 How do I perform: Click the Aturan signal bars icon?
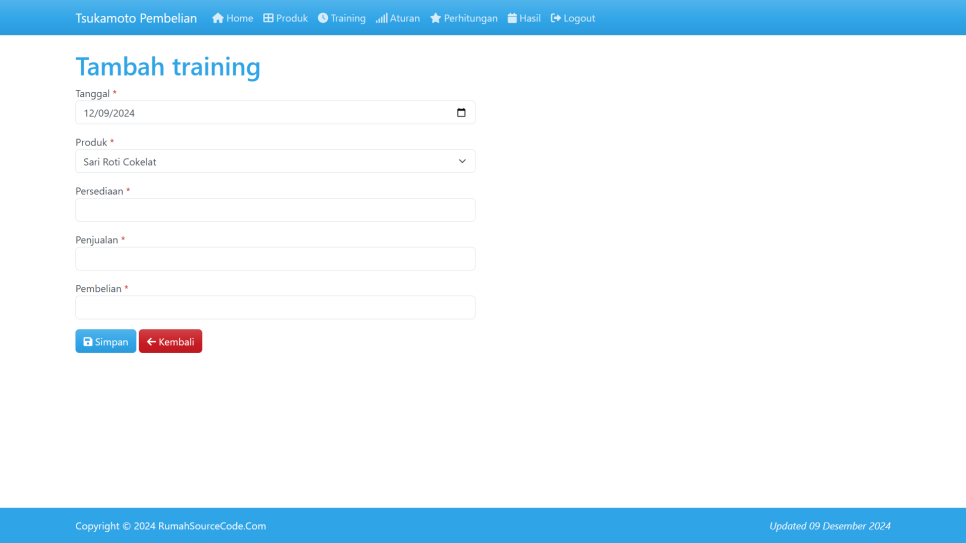coord(381,18)
